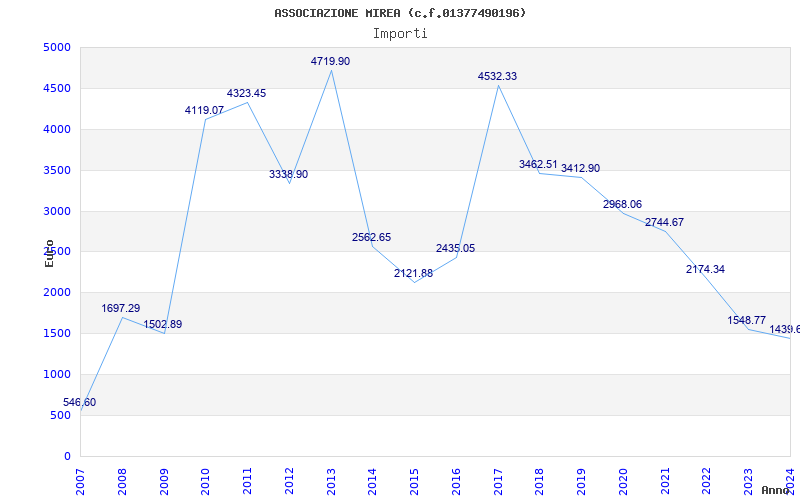
Task: Click the Importi subtitle
Action: pos(400,34)
